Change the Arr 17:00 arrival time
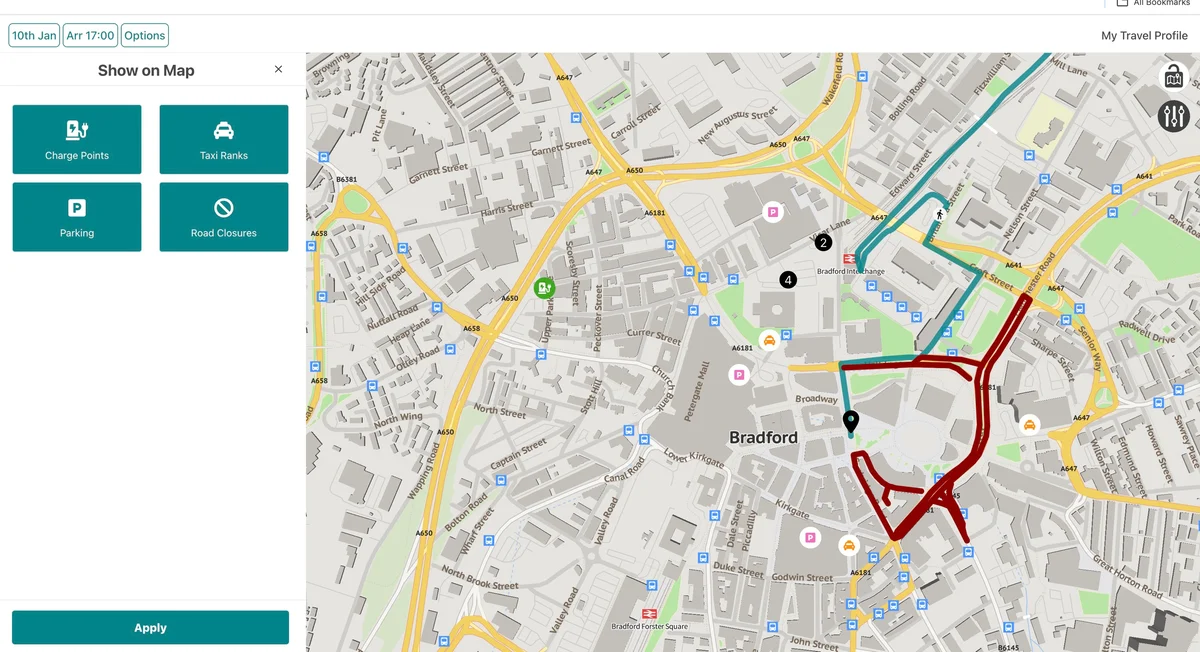Viewport: 1200px width, 652px height. tap(90, 35)
